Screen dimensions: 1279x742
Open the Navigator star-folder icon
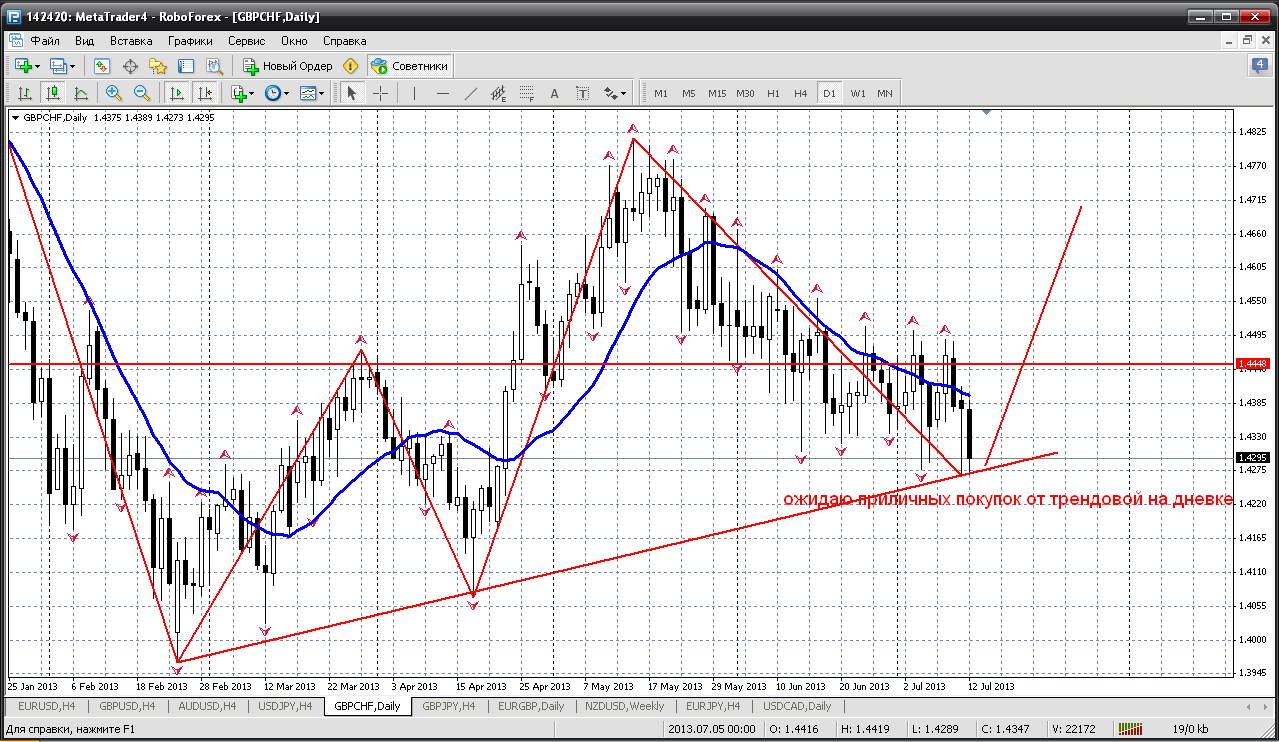pyautogui.click(x=158, y=66)
